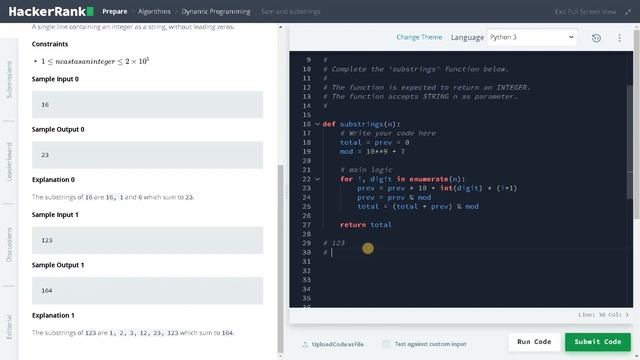Switch to the Submissions side tab
640x360 pixels.
click(x=9, y=80)
